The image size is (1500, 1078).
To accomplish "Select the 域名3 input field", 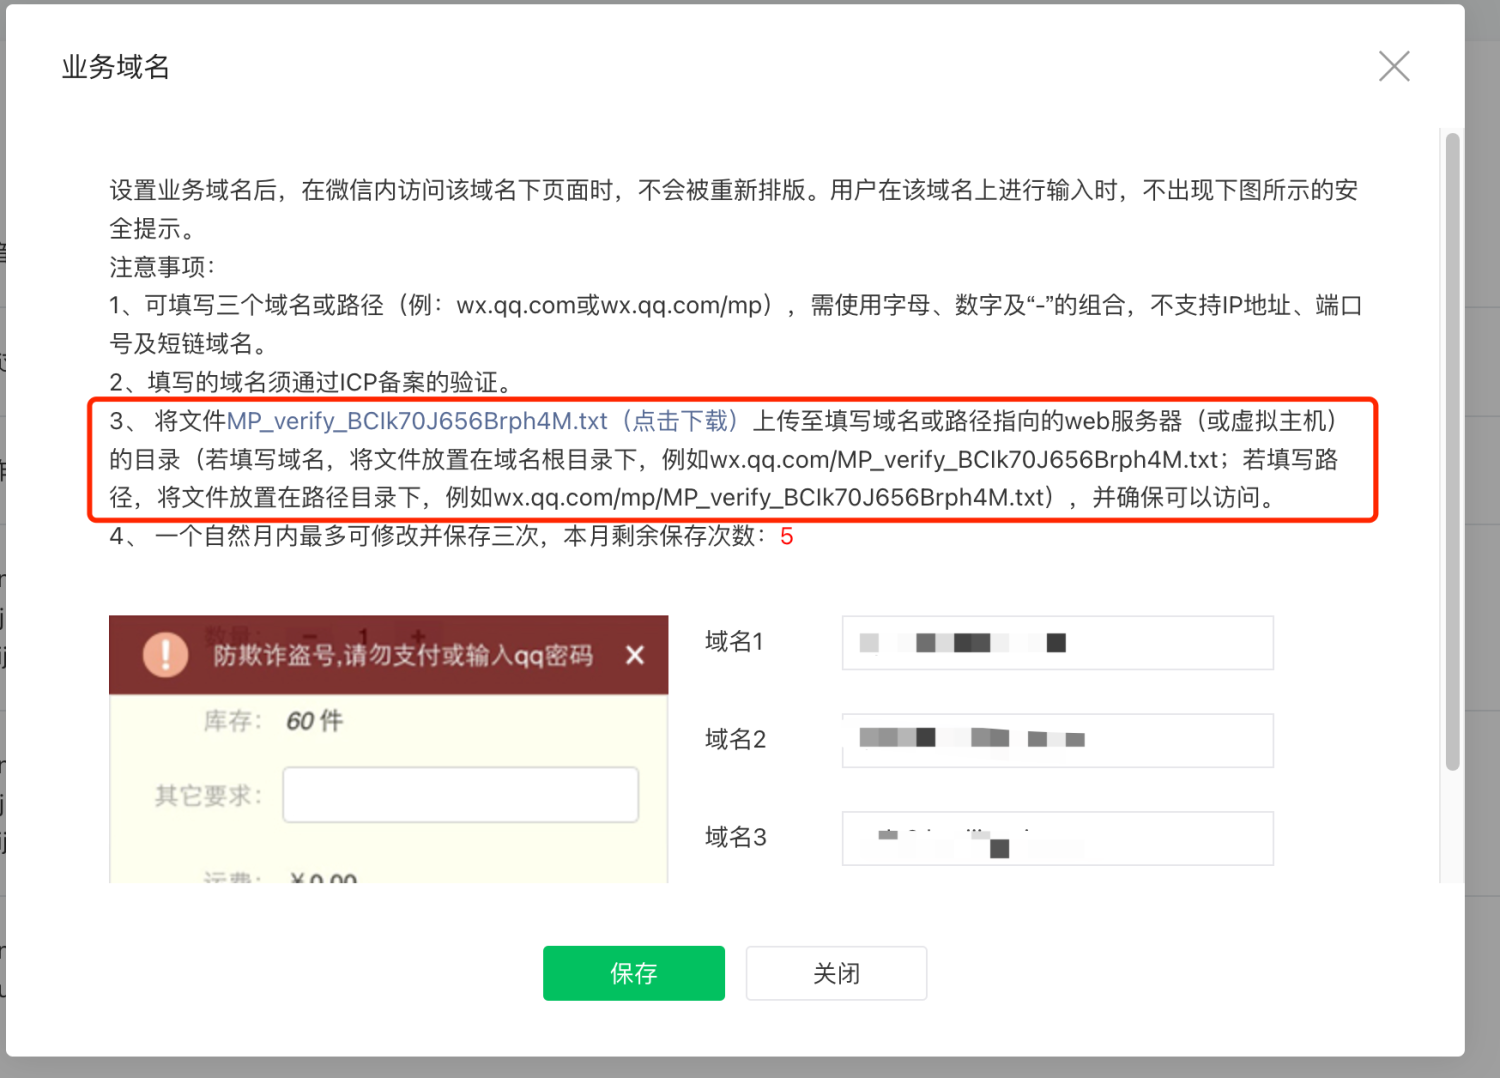I will coord(1057,838).
